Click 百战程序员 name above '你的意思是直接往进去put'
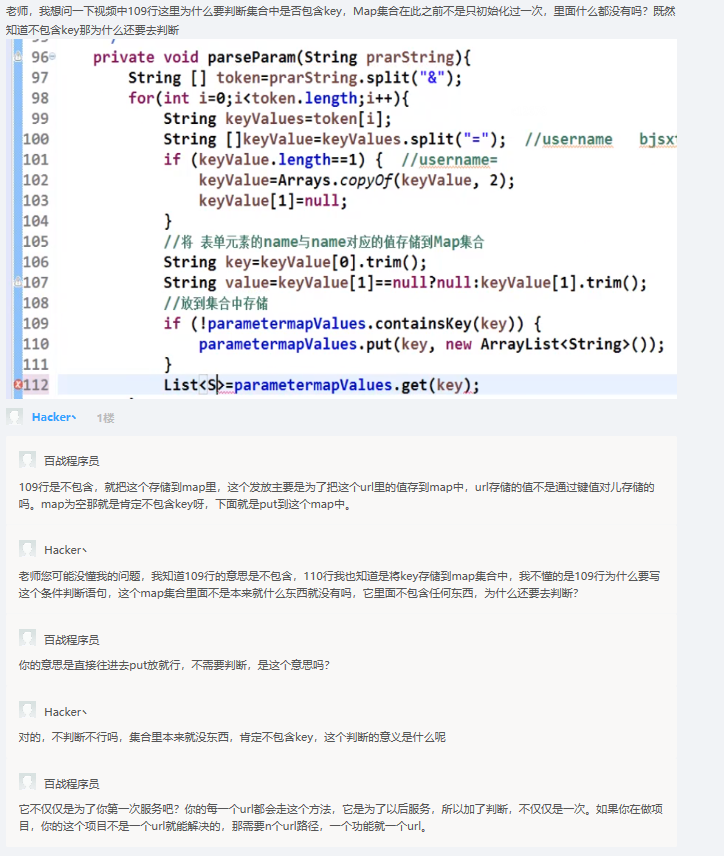The height and width of the screenshot is (856, 724). click(72, 640)
